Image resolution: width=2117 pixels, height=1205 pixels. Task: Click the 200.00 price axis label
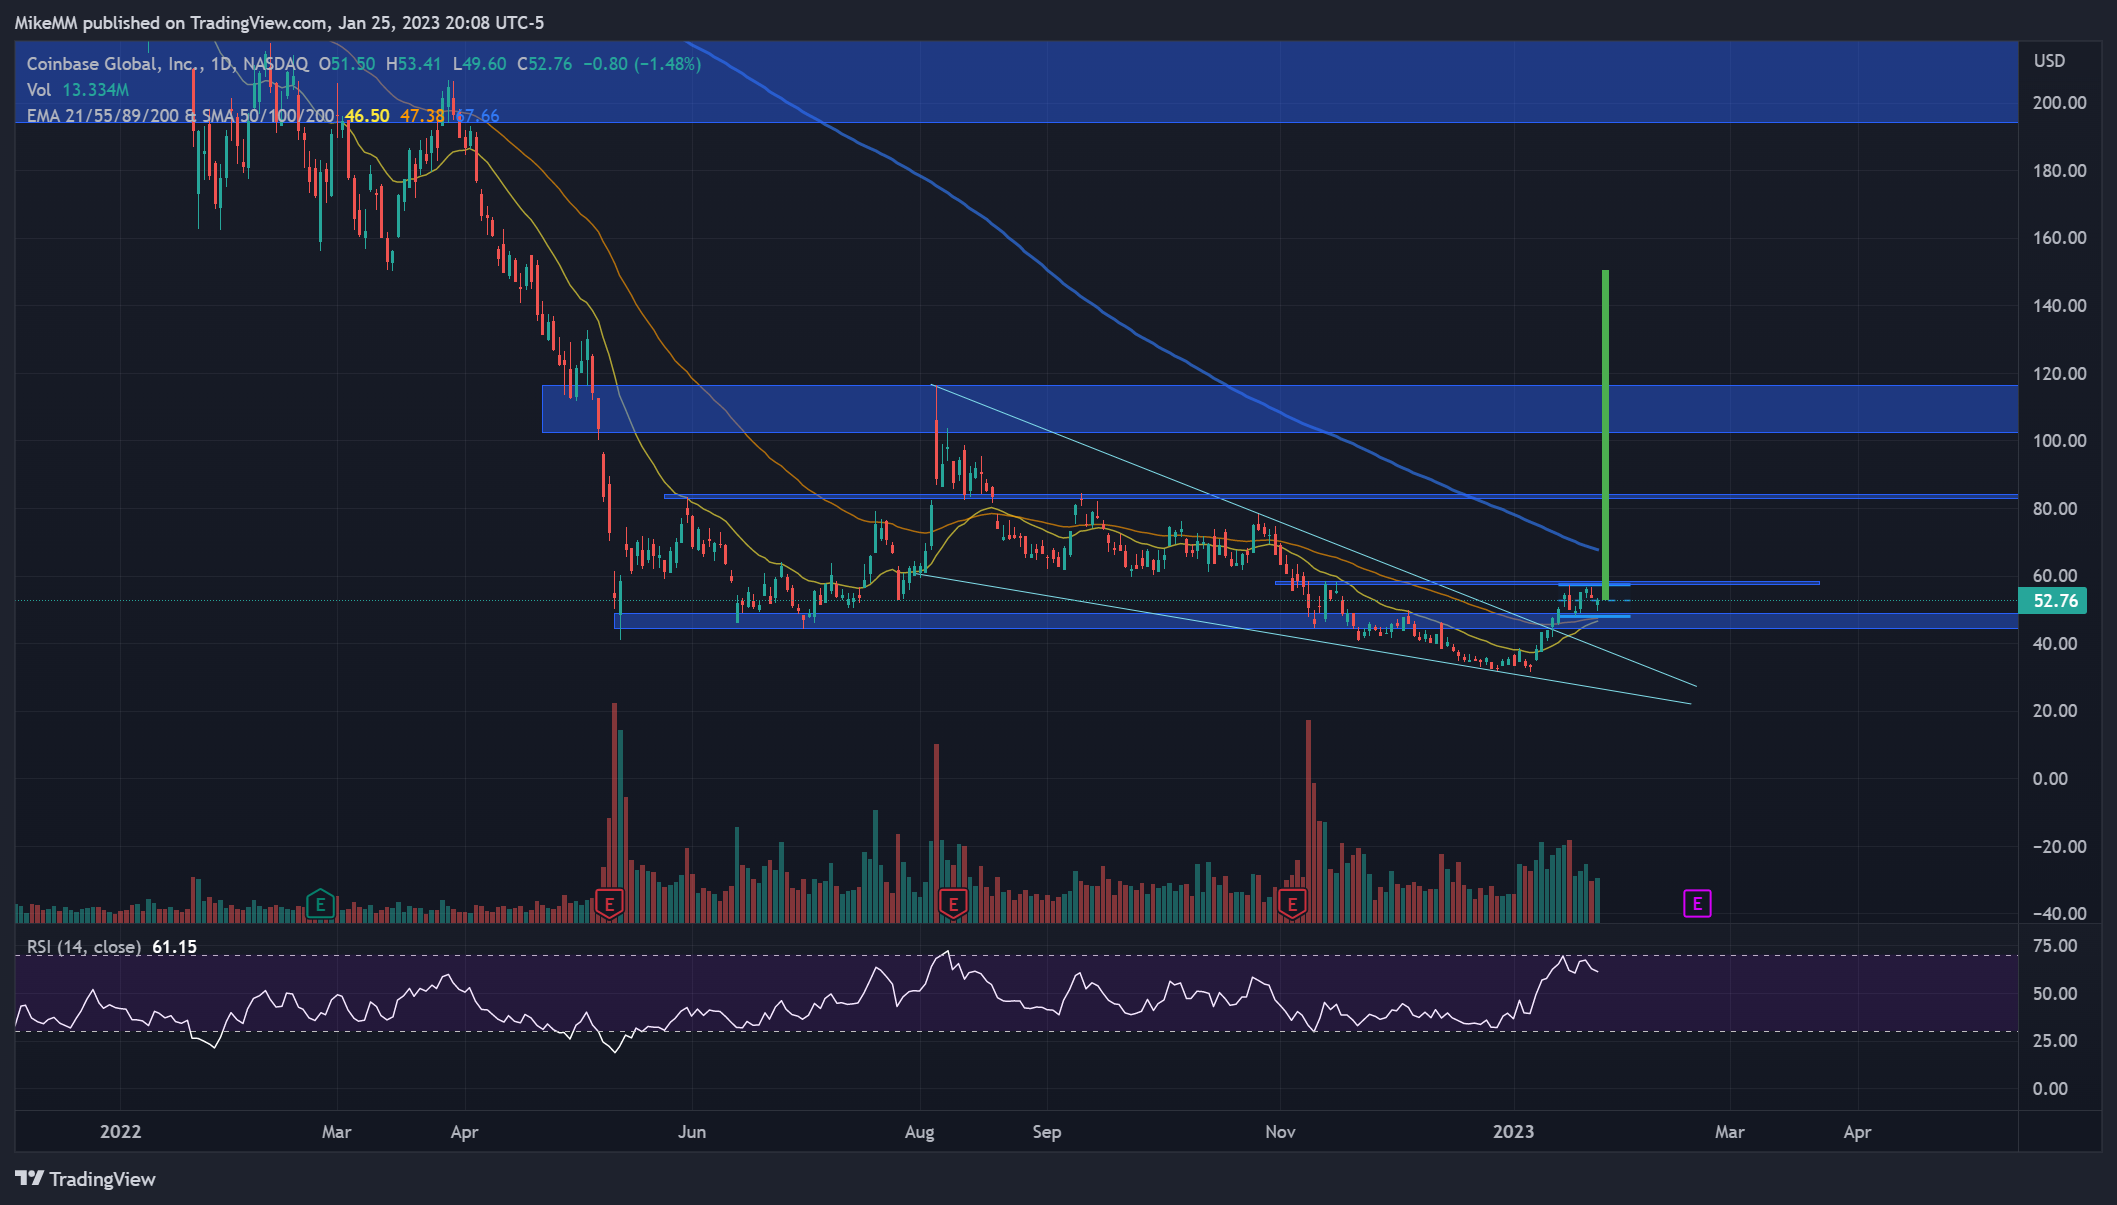click(x=2060, y=103)
